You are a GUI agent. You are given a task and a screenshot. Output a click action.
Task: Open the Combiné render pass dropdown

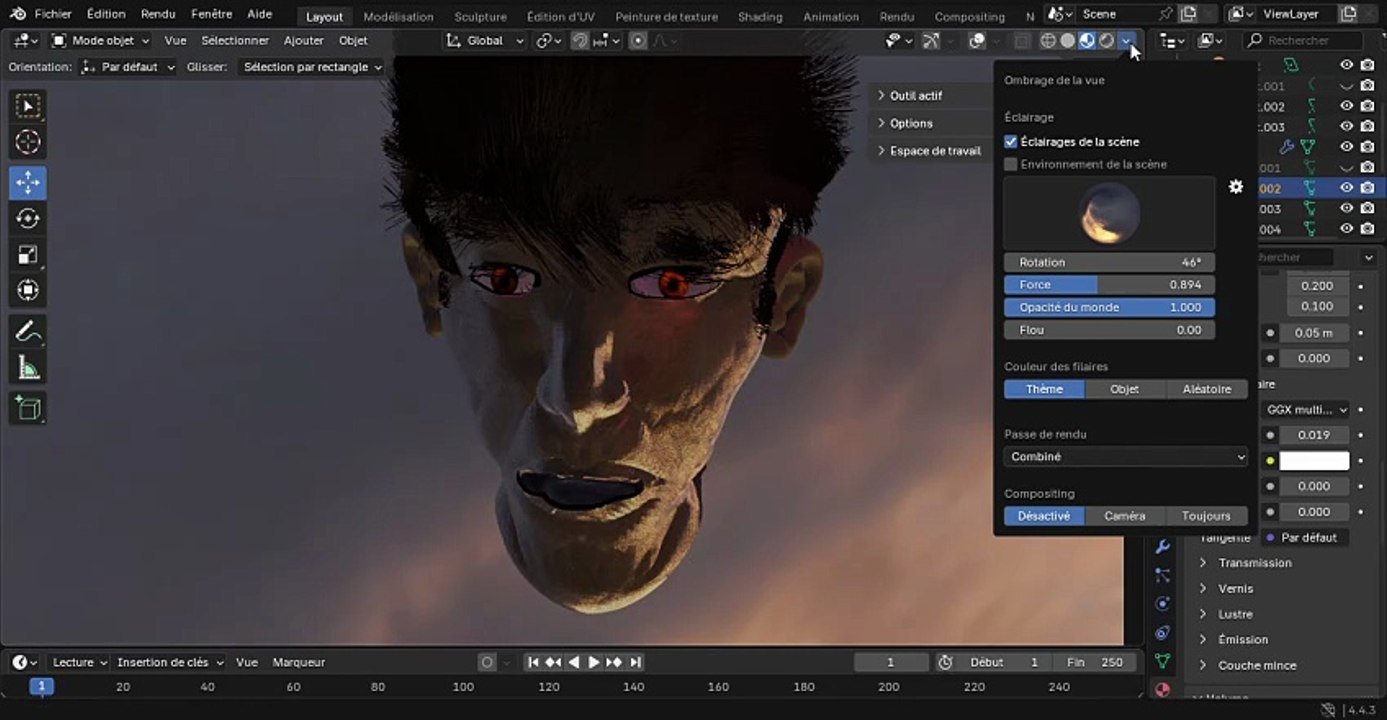click(x=1126, y=457)
